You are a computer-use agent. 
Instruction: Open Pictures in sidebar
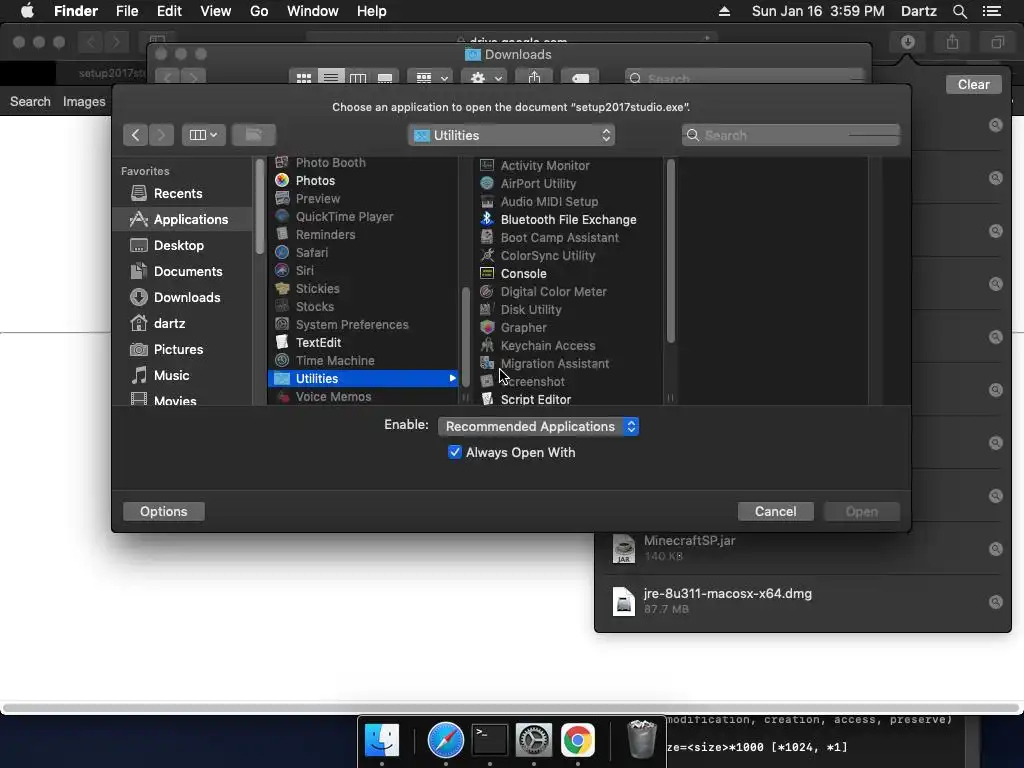178,350
